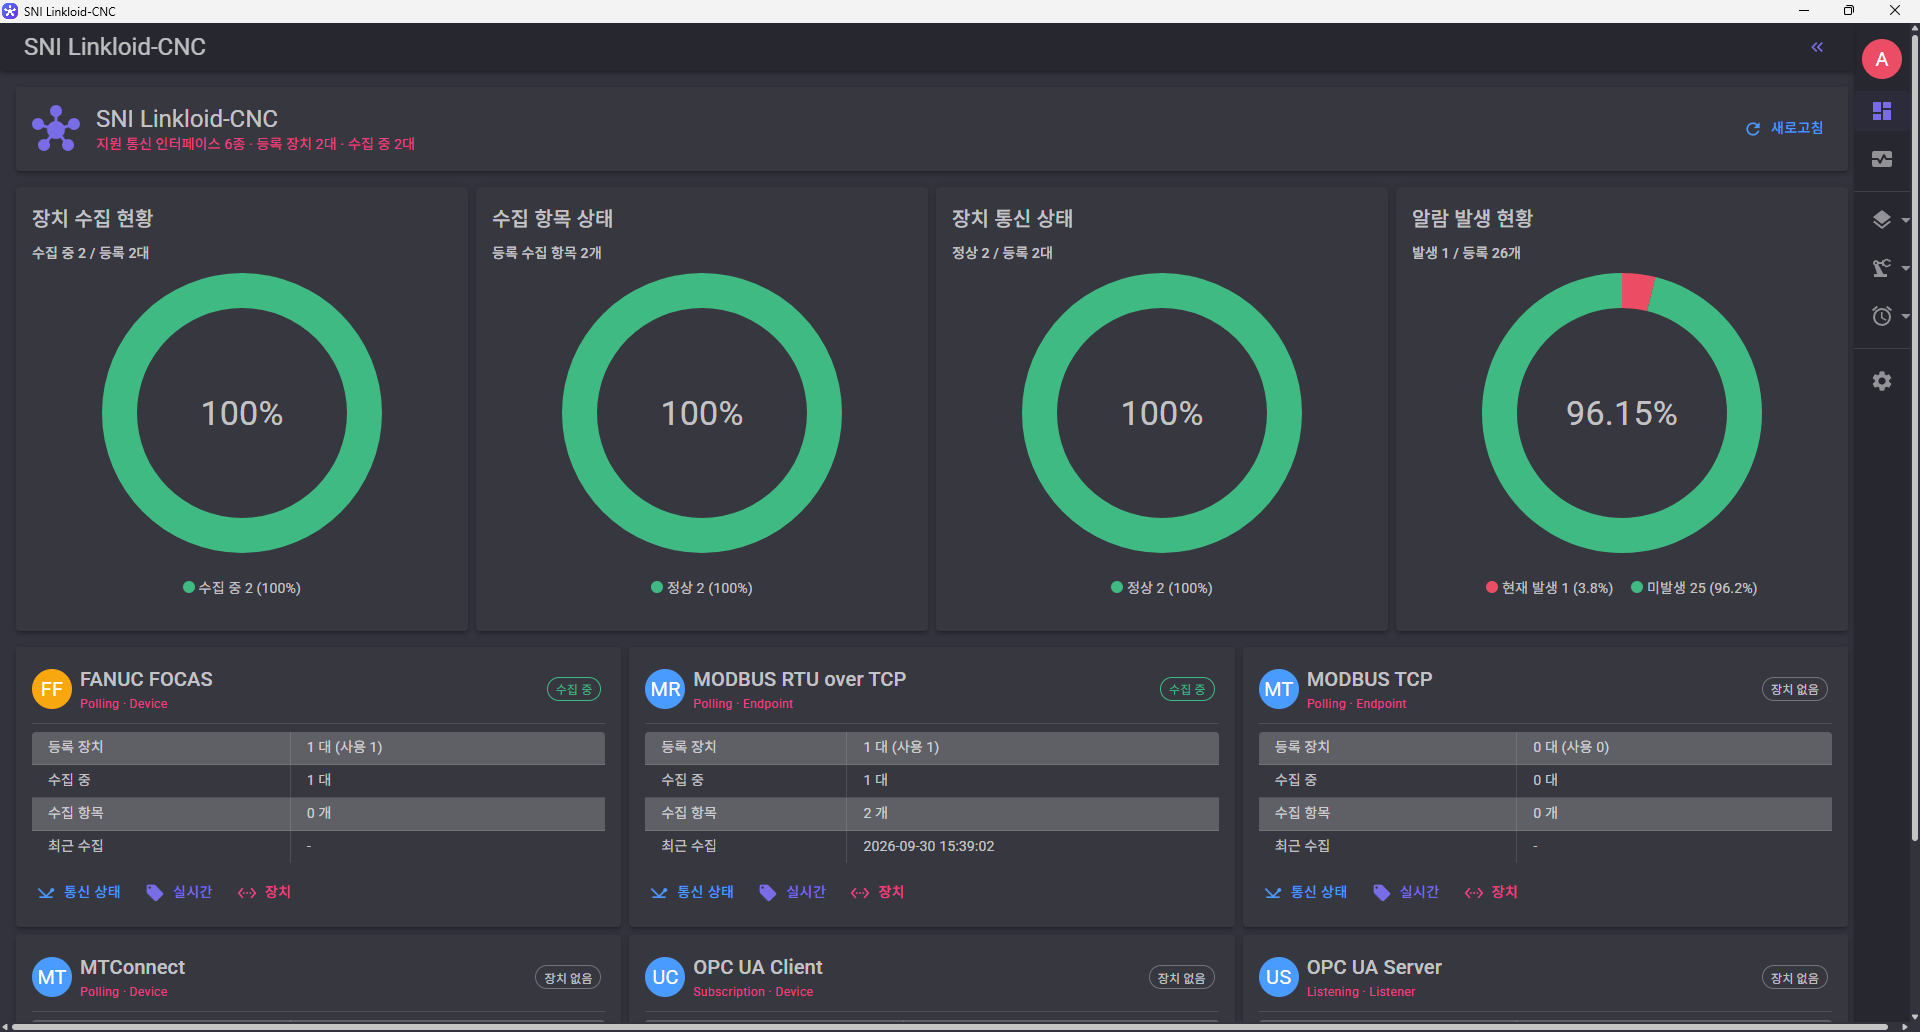
Task: Click the US avatar of OPC UA Server
Action: click(x=1278, y=977)
